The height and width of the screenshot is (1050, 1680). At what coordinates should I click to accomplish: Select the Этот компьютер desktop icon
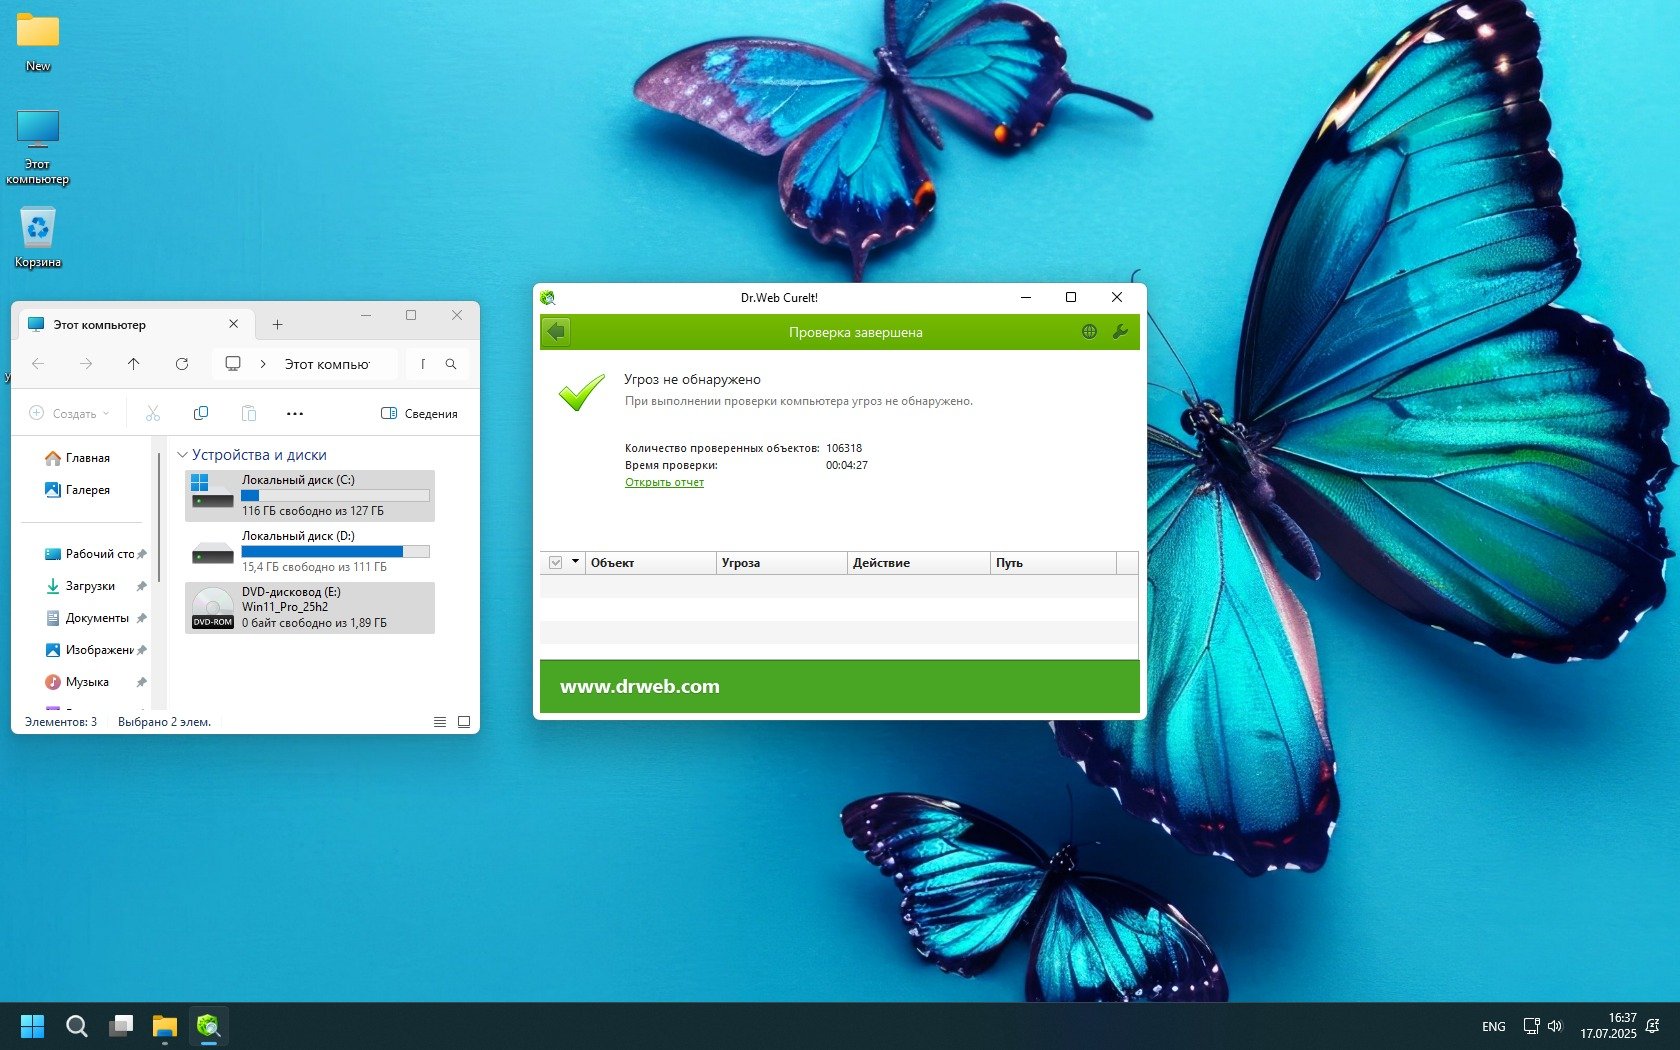[38, 148]
